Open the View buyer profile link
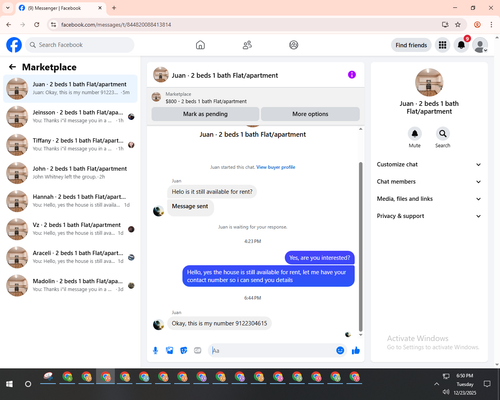This screenshot has width=500, height=400. 276,167
